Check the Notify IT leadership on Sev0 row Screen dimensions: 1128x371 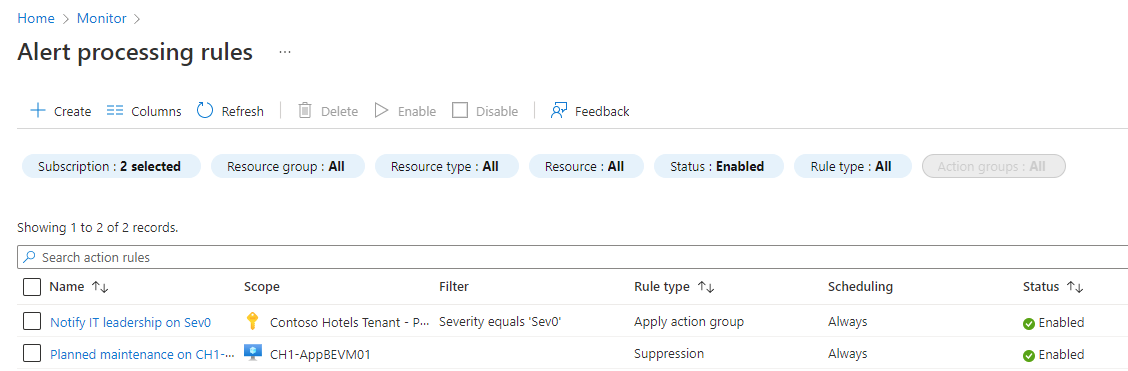(x=32, y=321)
